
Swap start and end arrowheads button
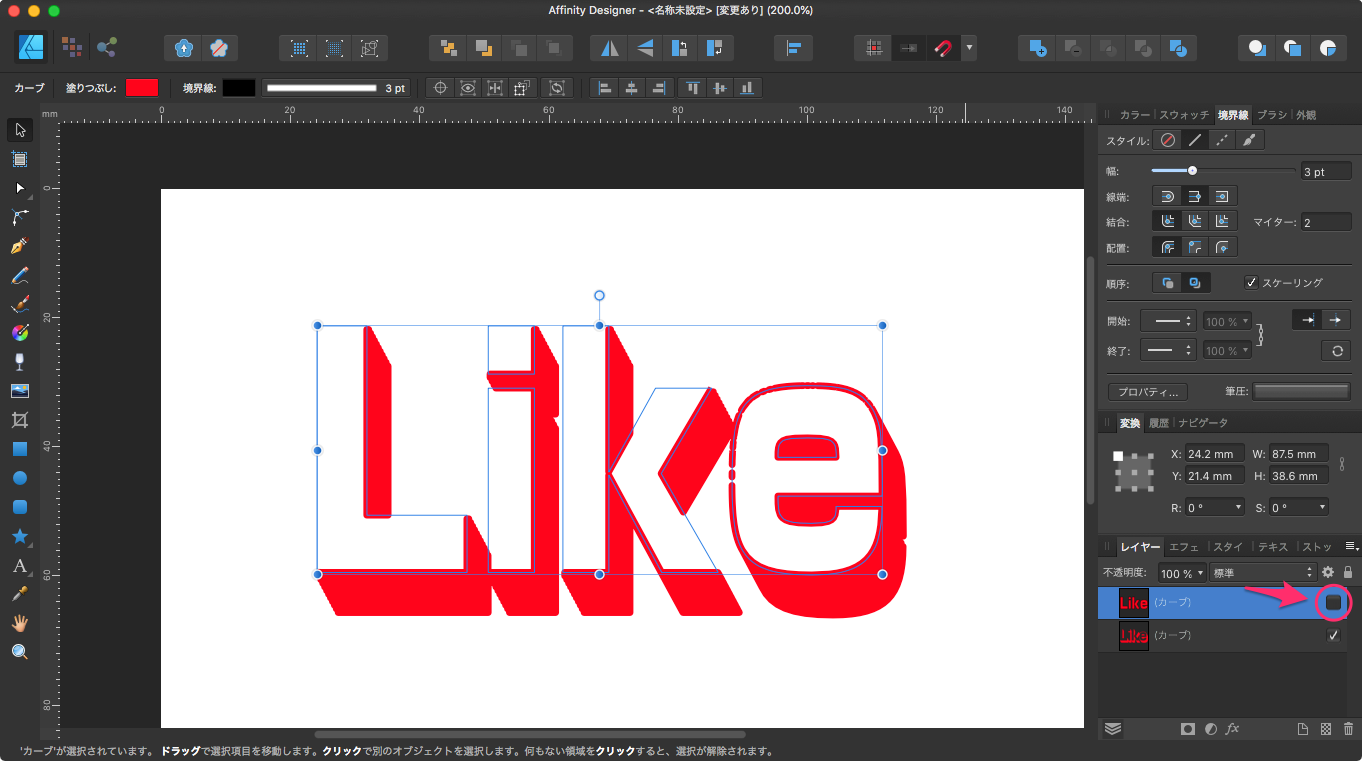click(x=1336, y=351)
